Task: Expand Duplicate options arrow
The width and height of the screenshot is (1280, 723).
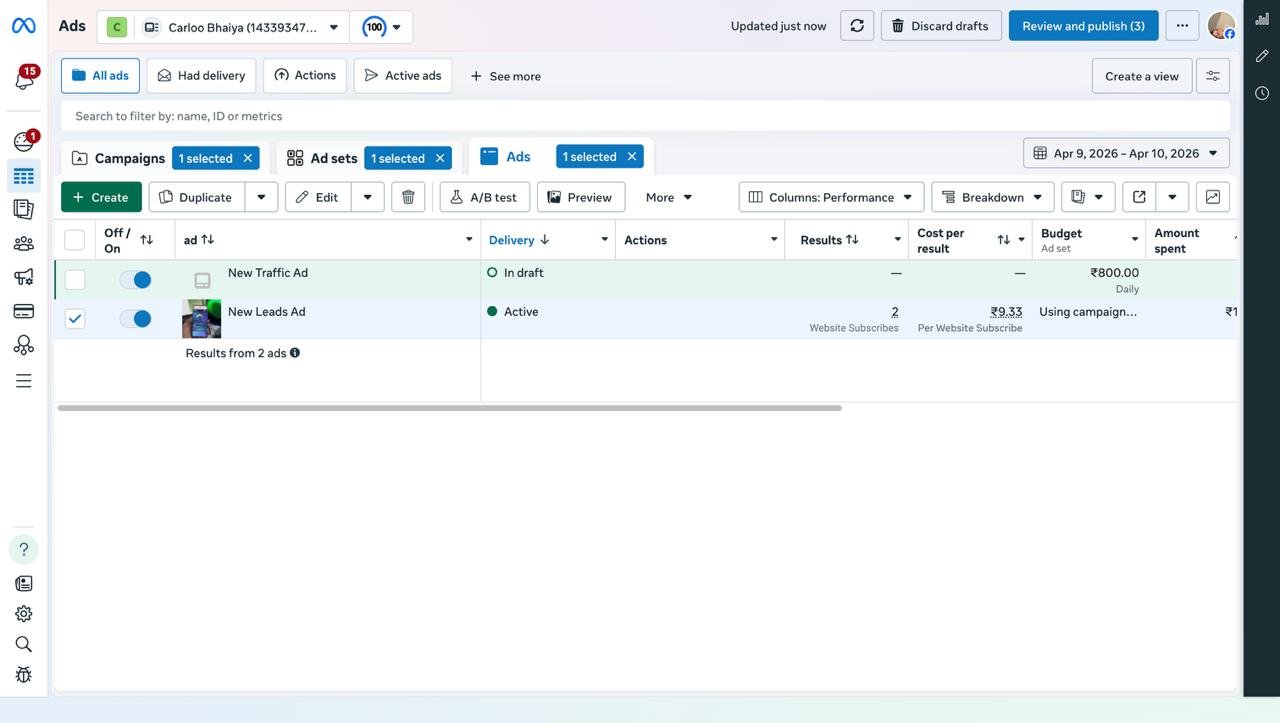Action: tap(261, 197)
